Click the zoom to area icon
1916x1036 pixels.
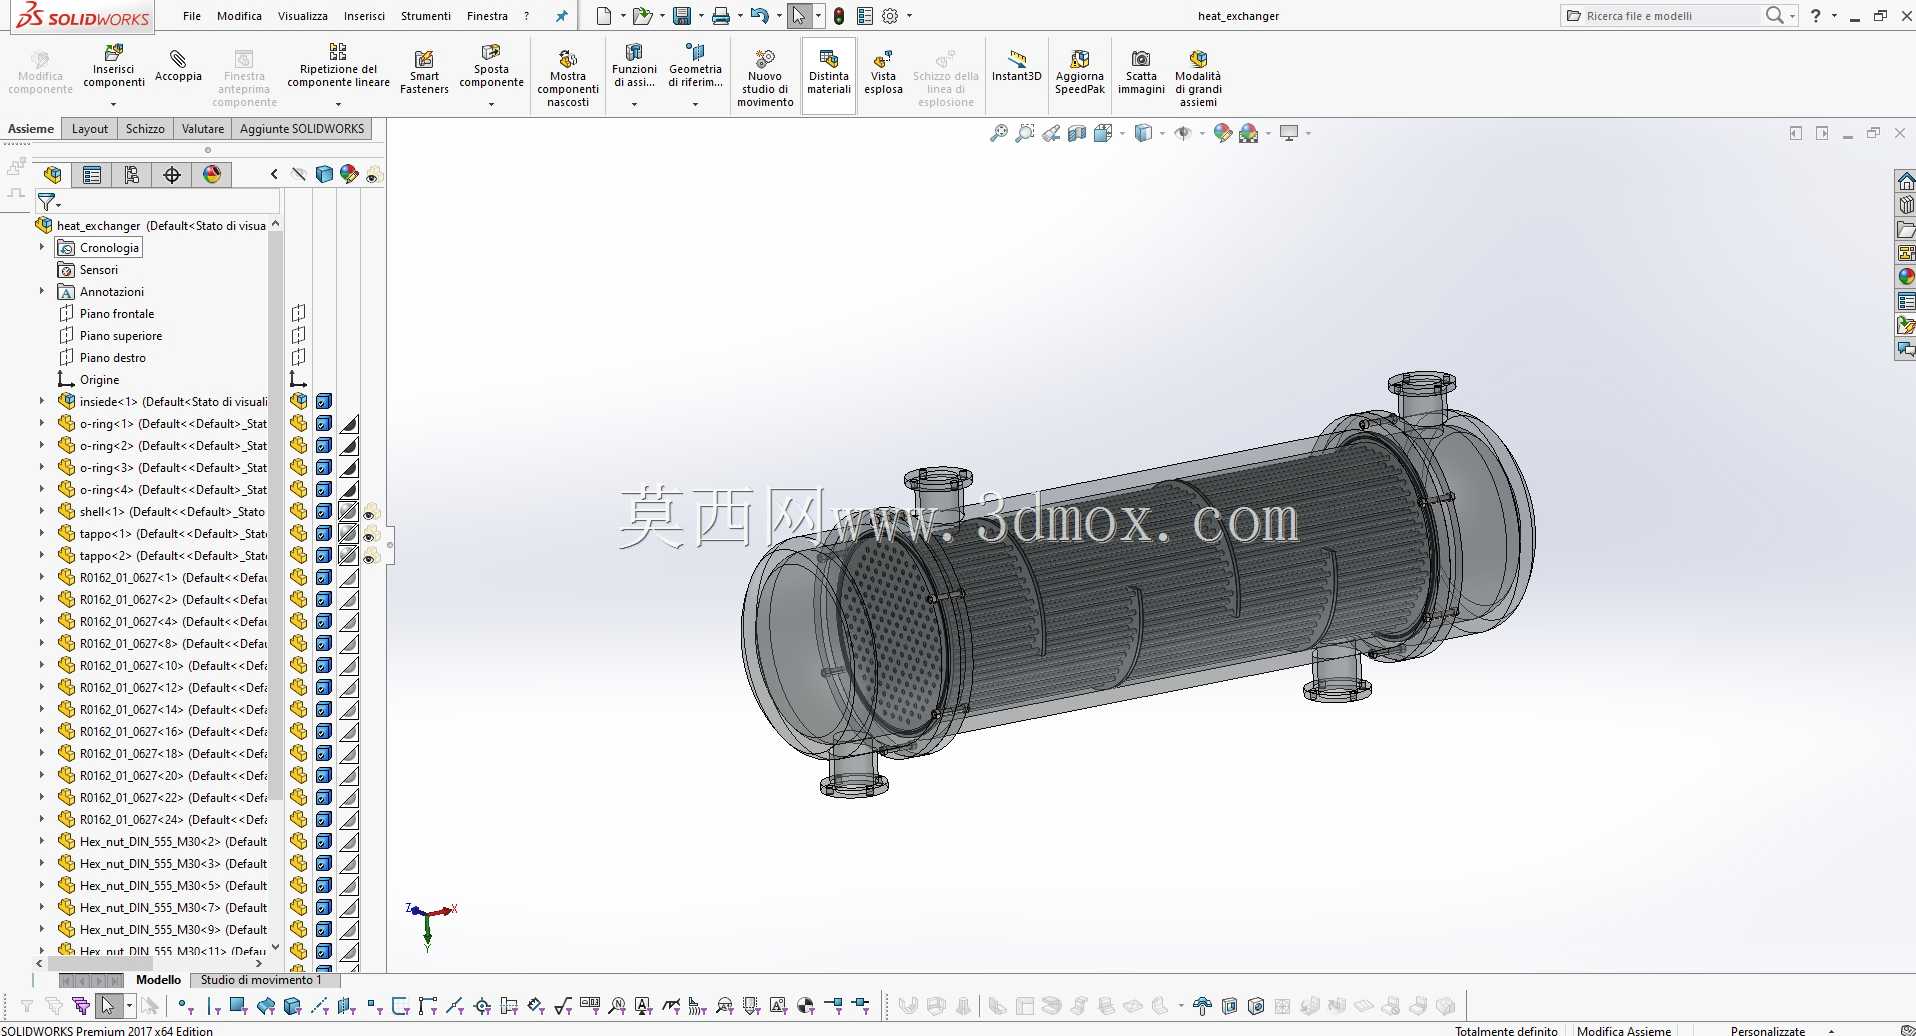[1024, 133]
